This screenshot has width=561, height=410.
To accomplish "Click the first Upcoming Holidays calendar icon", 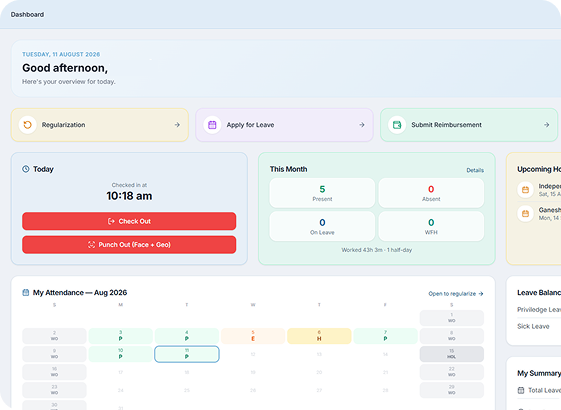I will click(x=525, y=190).
